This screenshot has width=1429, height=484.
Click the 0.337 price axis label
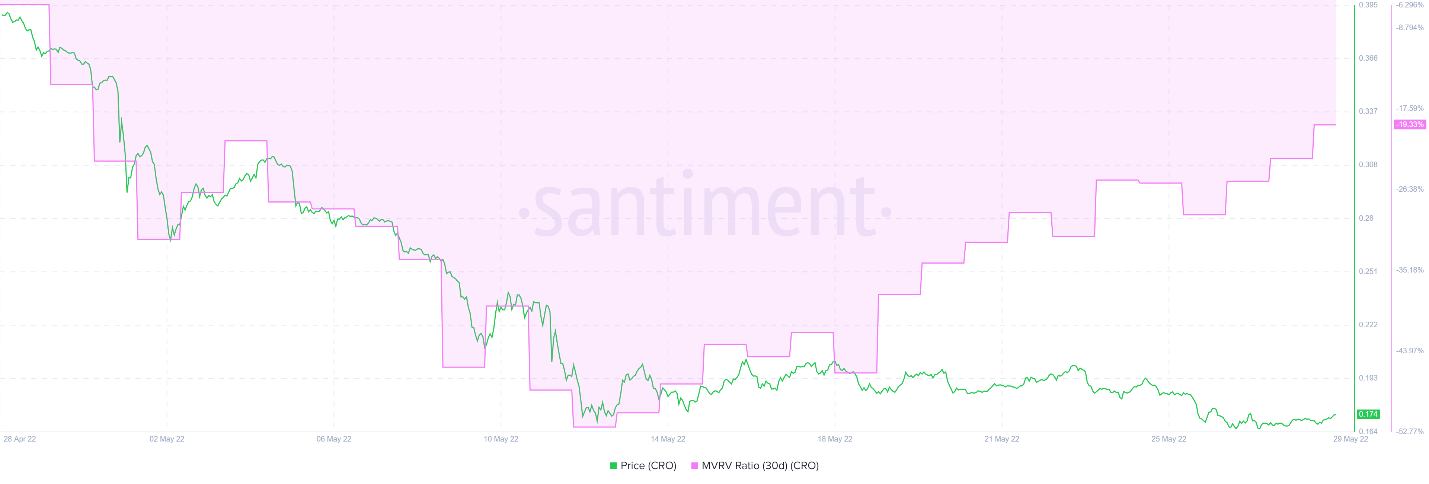[x=1369, y=111]
